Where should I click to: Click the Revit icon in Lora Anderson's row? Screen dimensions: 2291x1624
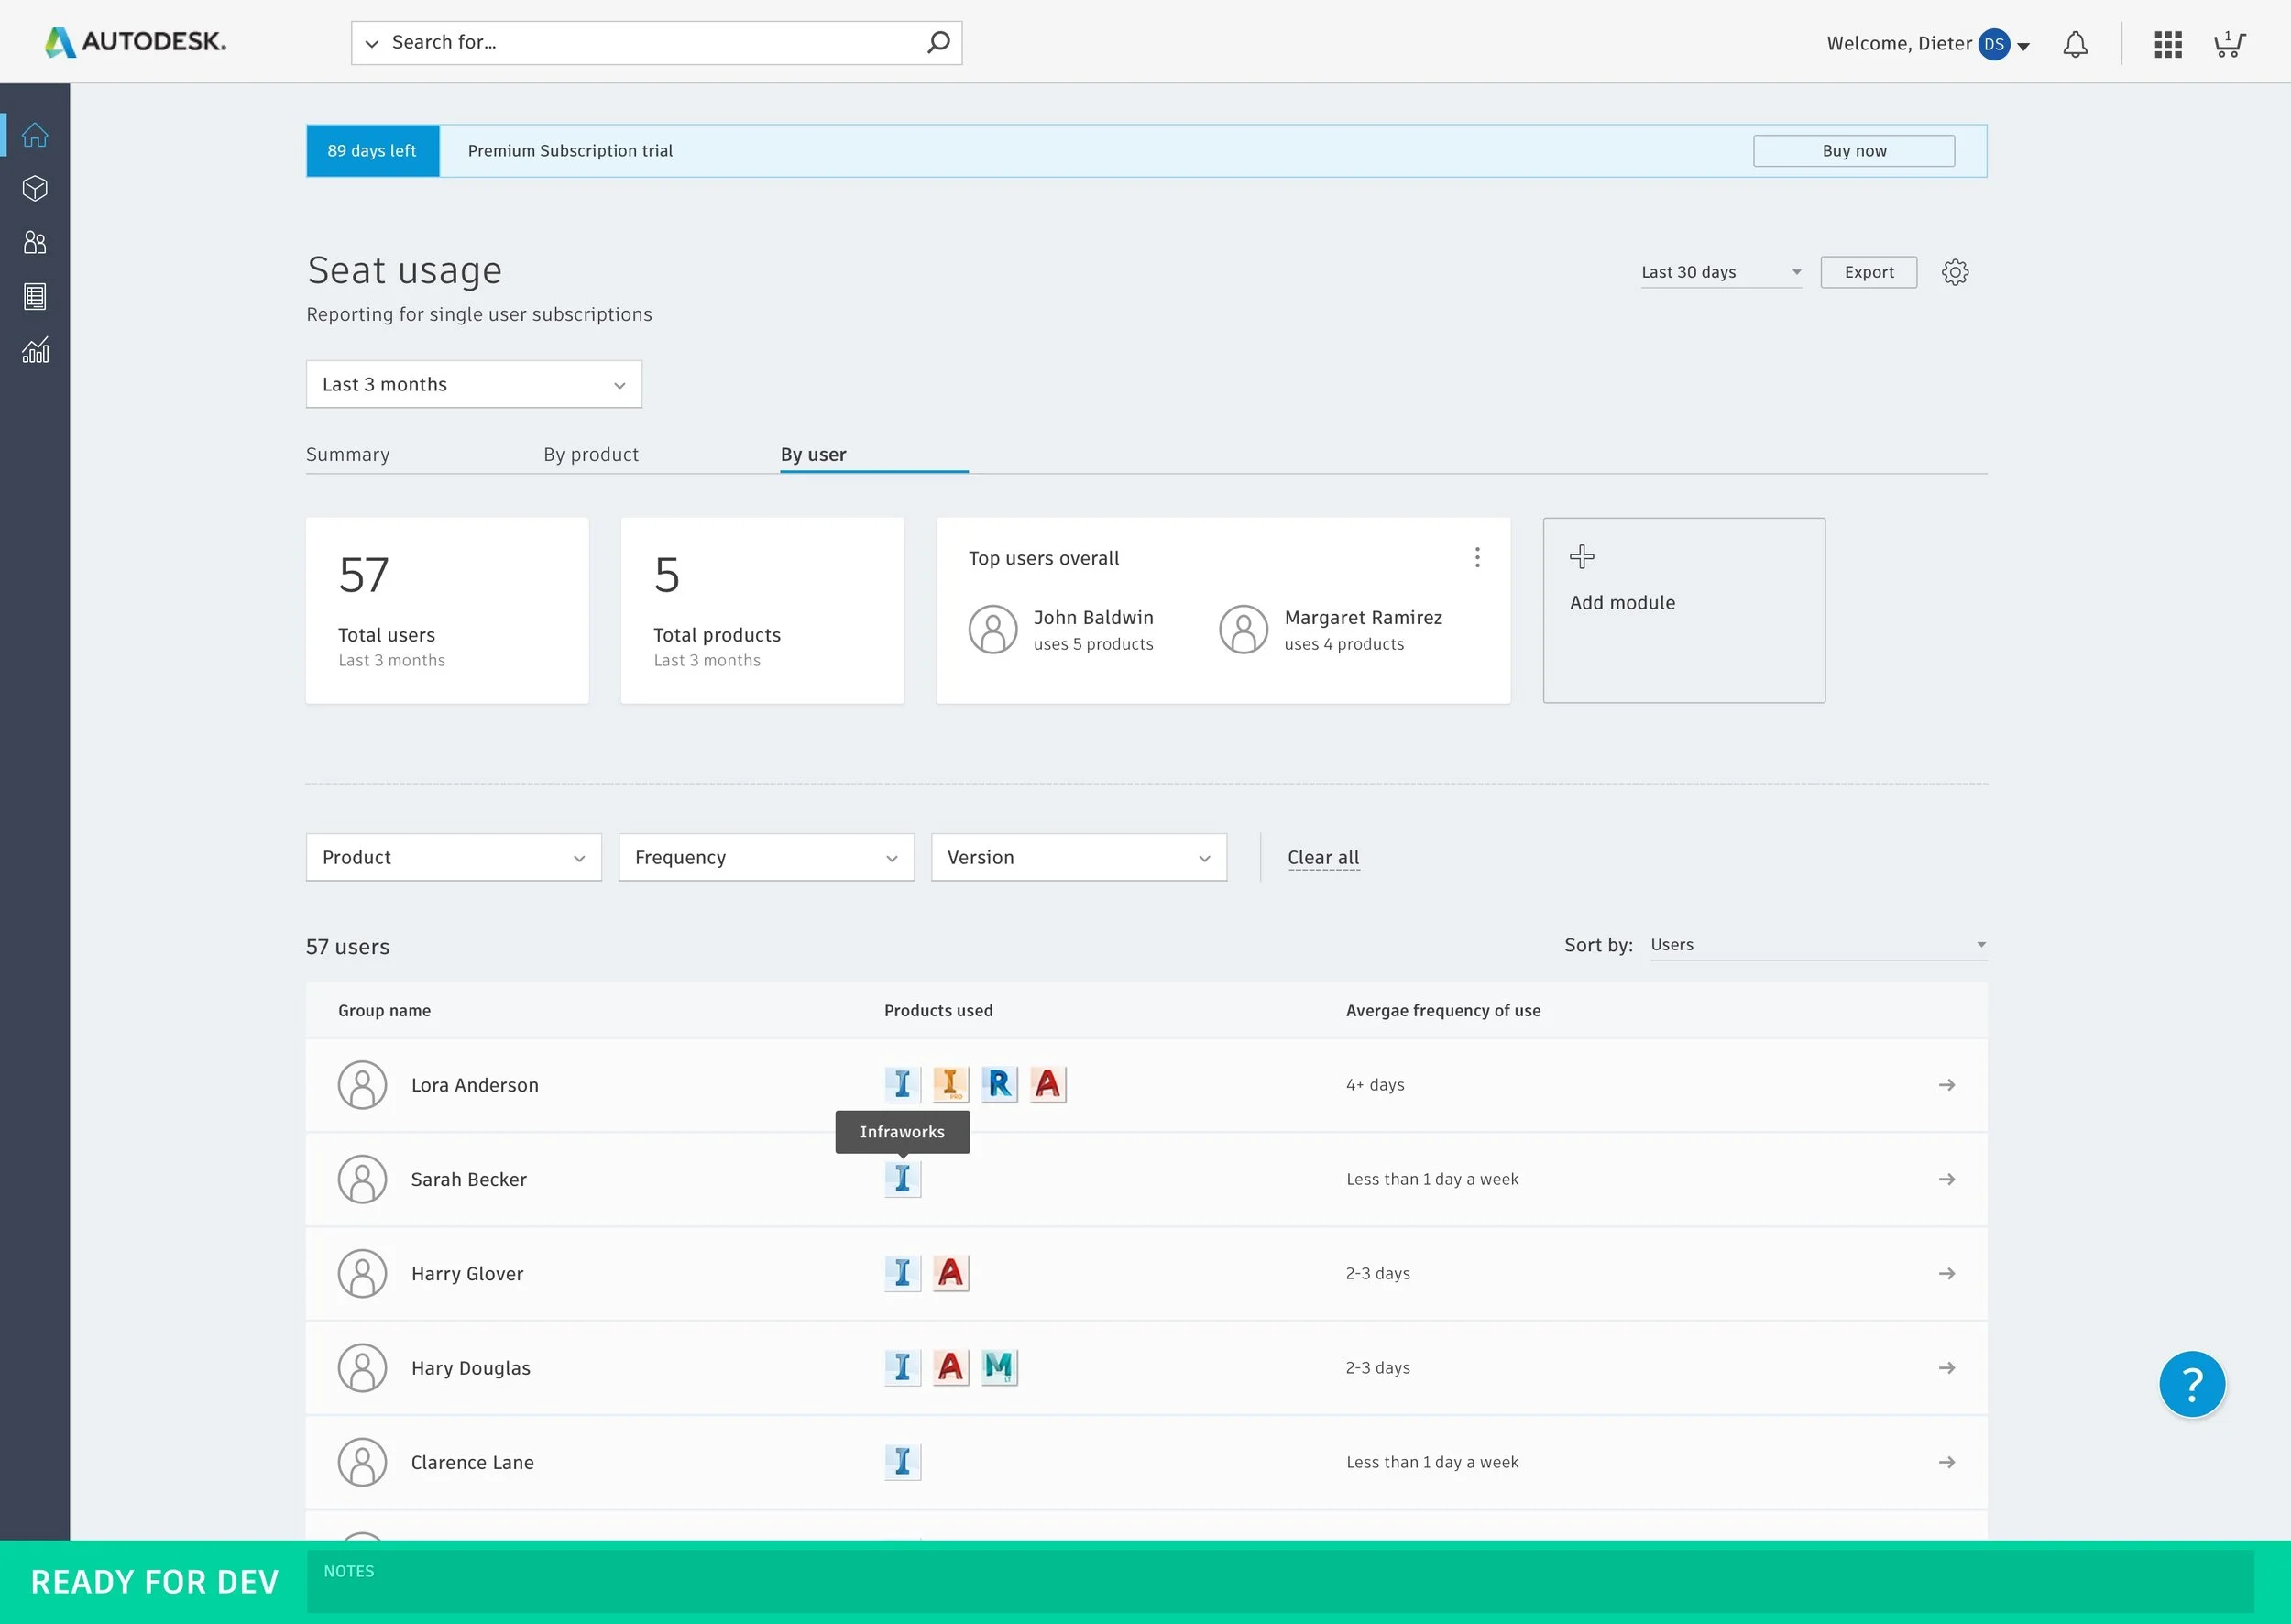point(998,1084)
